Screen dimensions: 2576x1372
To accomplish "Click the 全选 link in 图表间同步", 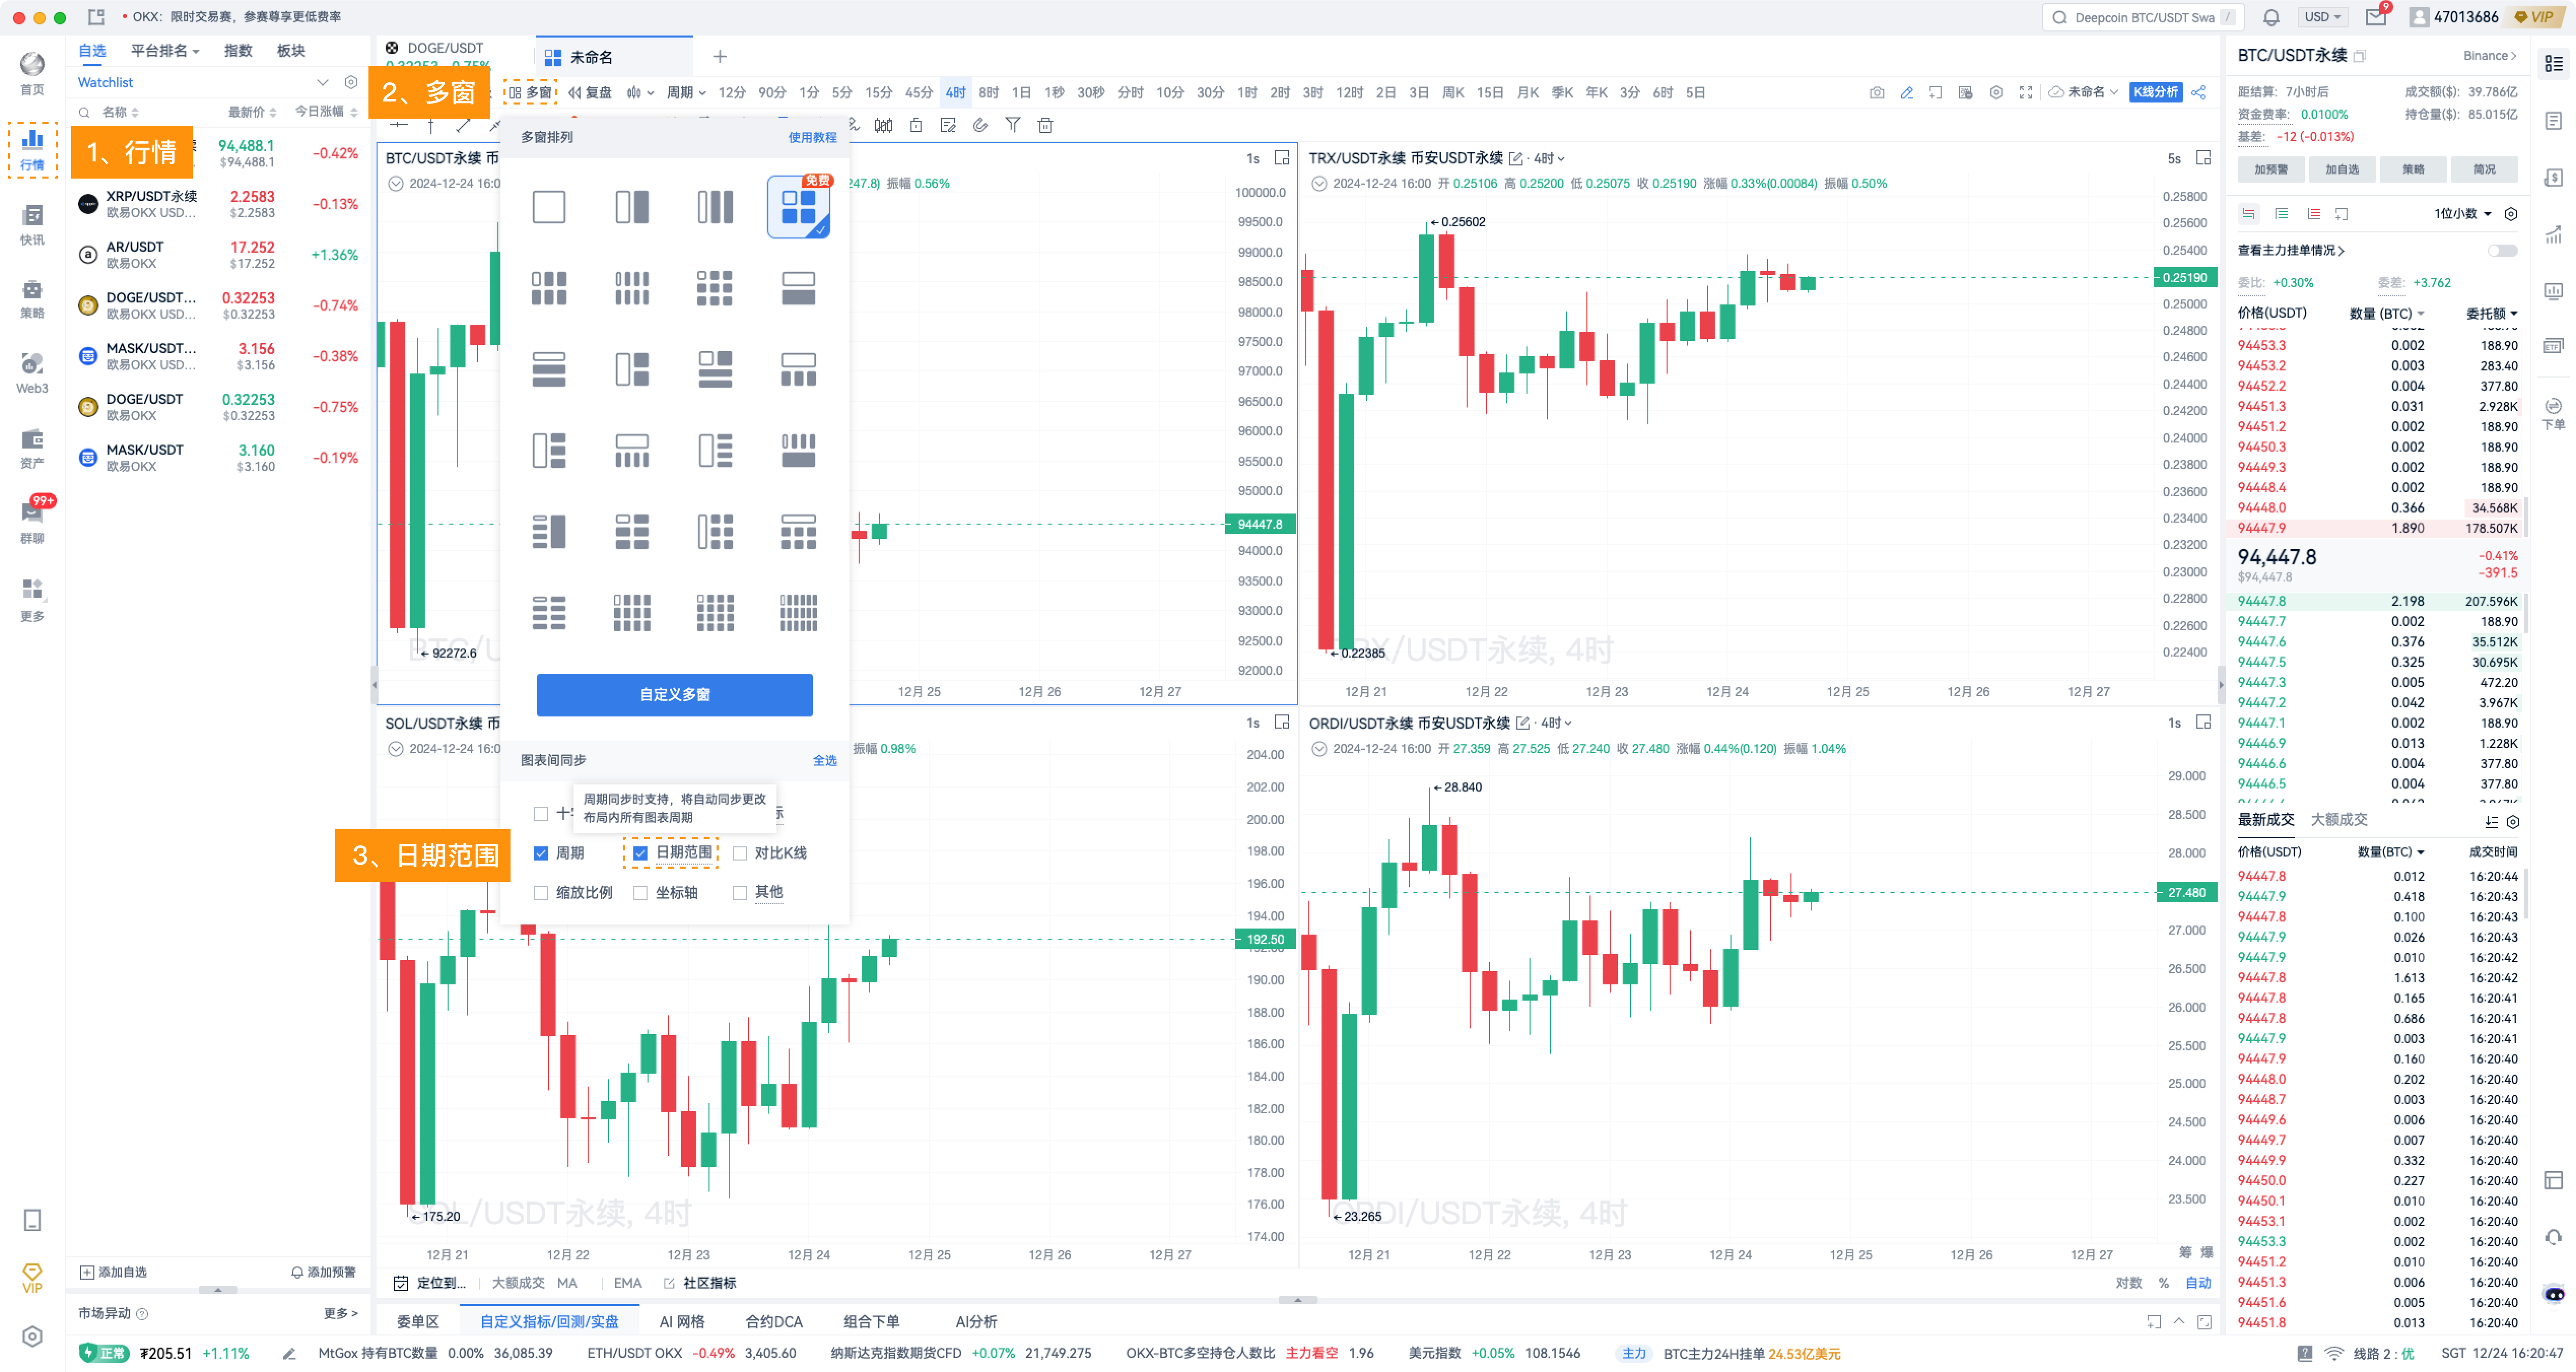I will point(824,761).
